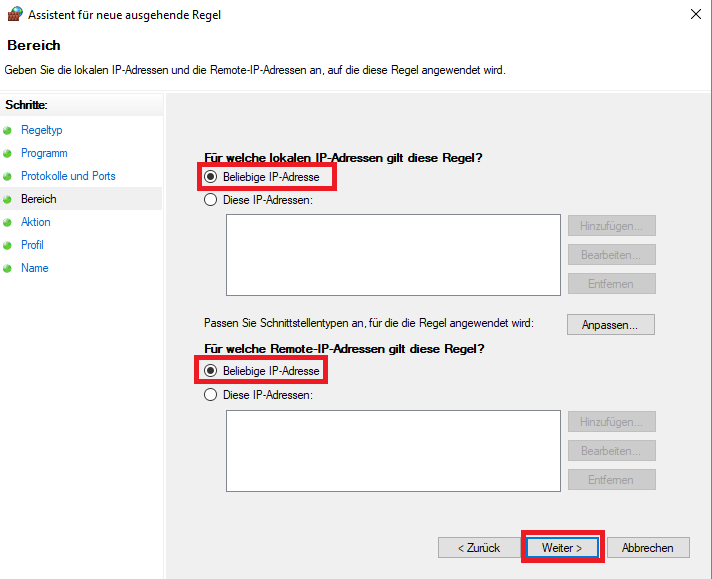Image resolution: width=712 pixels, height=579 pixels.
Task: Click the firewall wizard title bar icon
Action: click(14, 14)
